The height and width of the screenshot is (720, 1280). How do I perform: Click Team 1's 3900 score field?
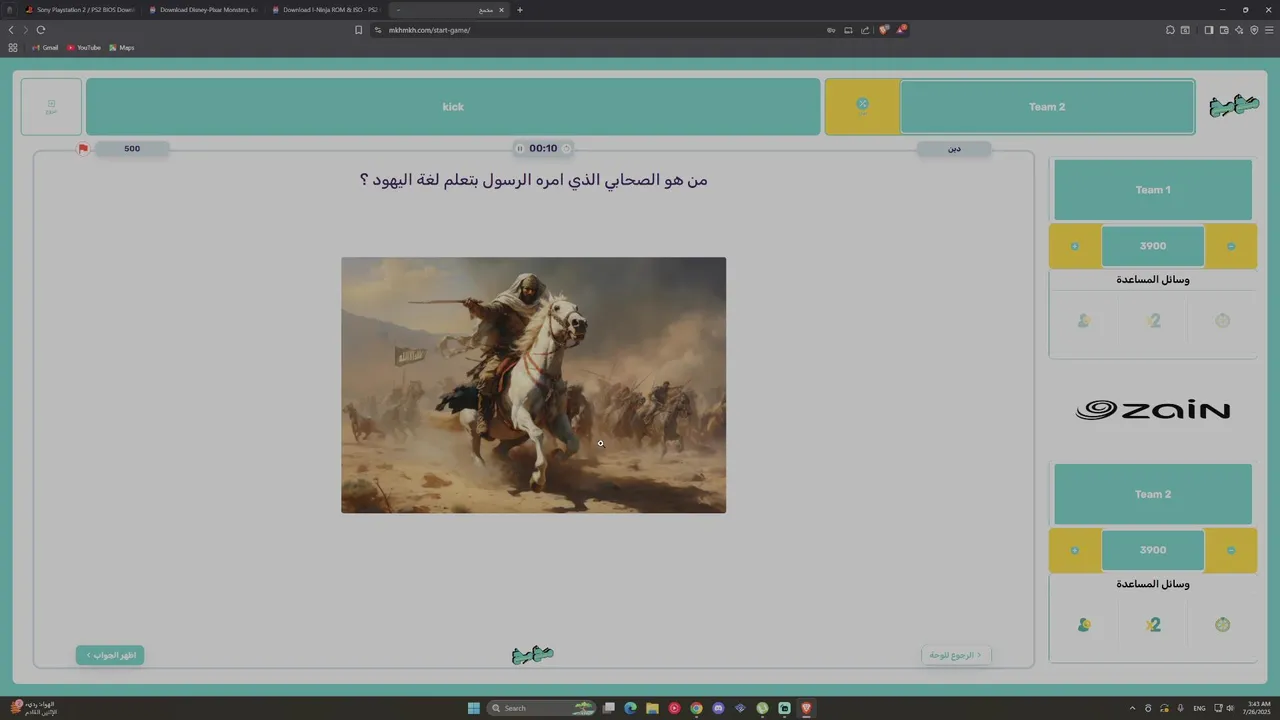tap(1153, 246)
